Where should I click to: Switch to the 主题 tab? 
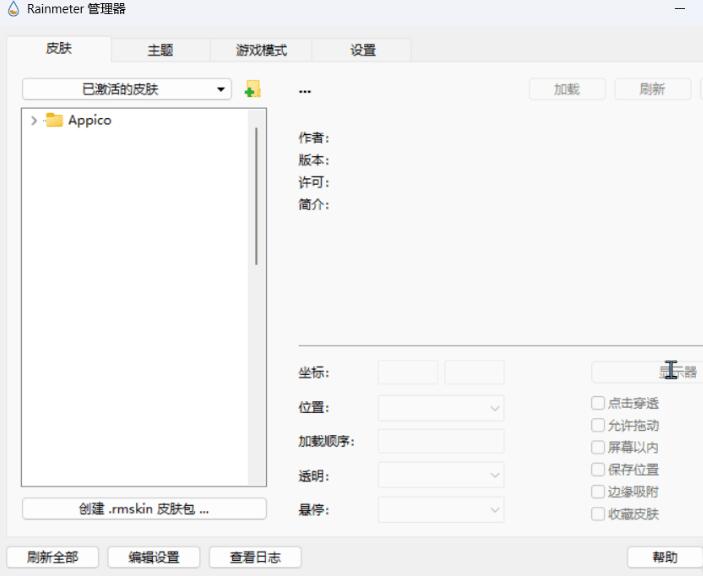(160, 51)
